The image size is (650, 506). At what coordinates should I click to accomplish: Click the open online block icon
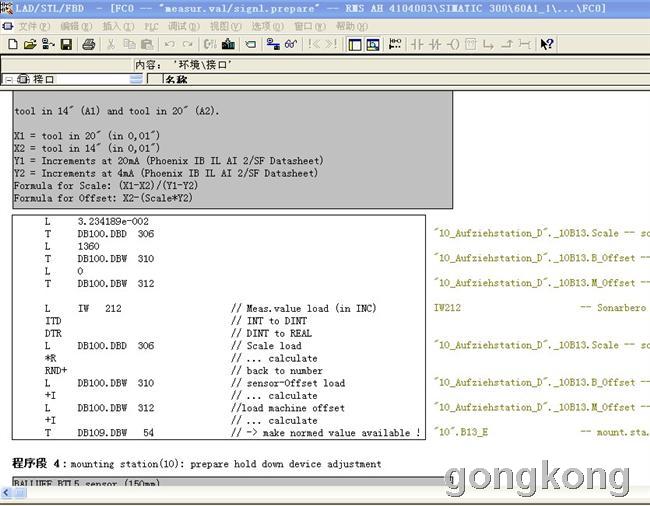[48, 44]
